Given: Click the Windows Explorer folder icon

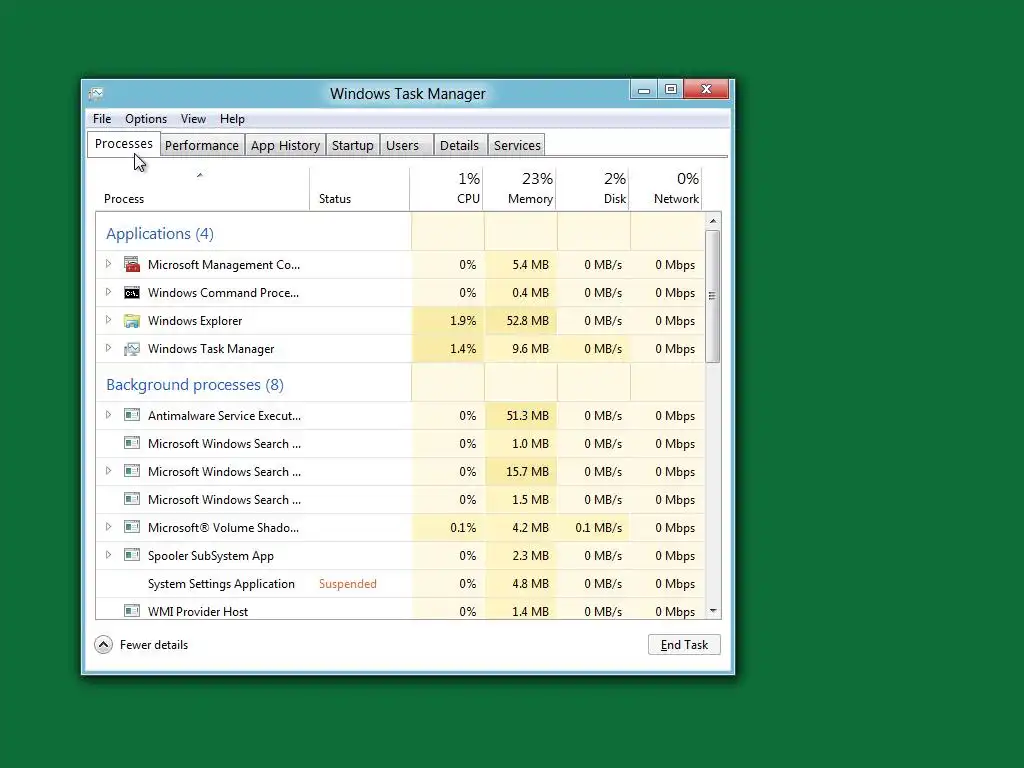Looking at the screenshot, I should pyautogui.click(x=132, y=321).
